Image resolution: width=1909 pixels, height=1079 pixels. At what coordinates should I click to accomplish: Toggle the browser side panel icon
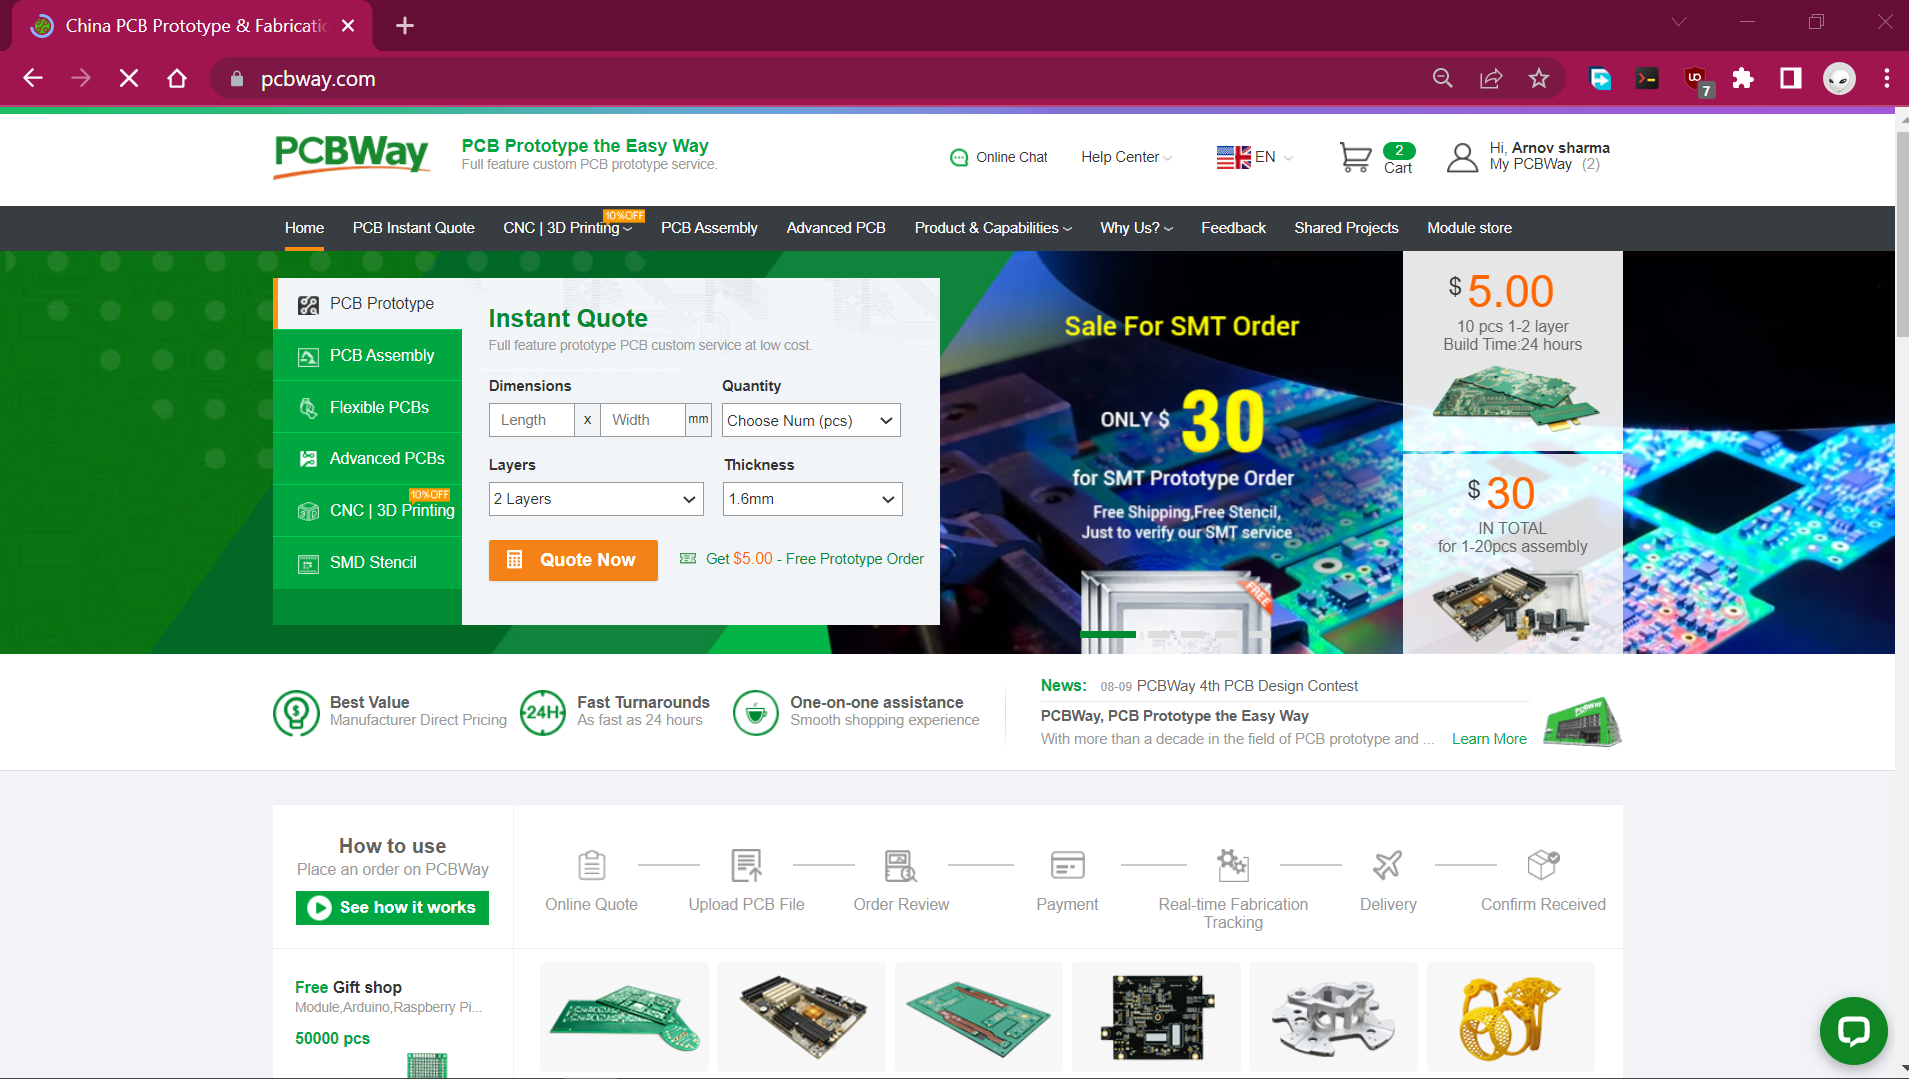(x=1791, y=78)
